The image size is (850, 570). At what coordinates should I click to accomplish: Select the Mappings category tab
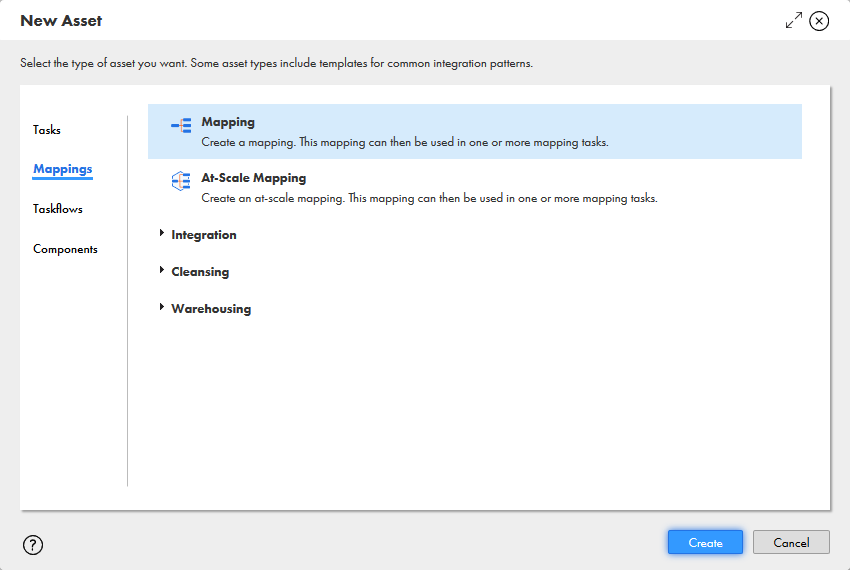[x=62, y=169]
